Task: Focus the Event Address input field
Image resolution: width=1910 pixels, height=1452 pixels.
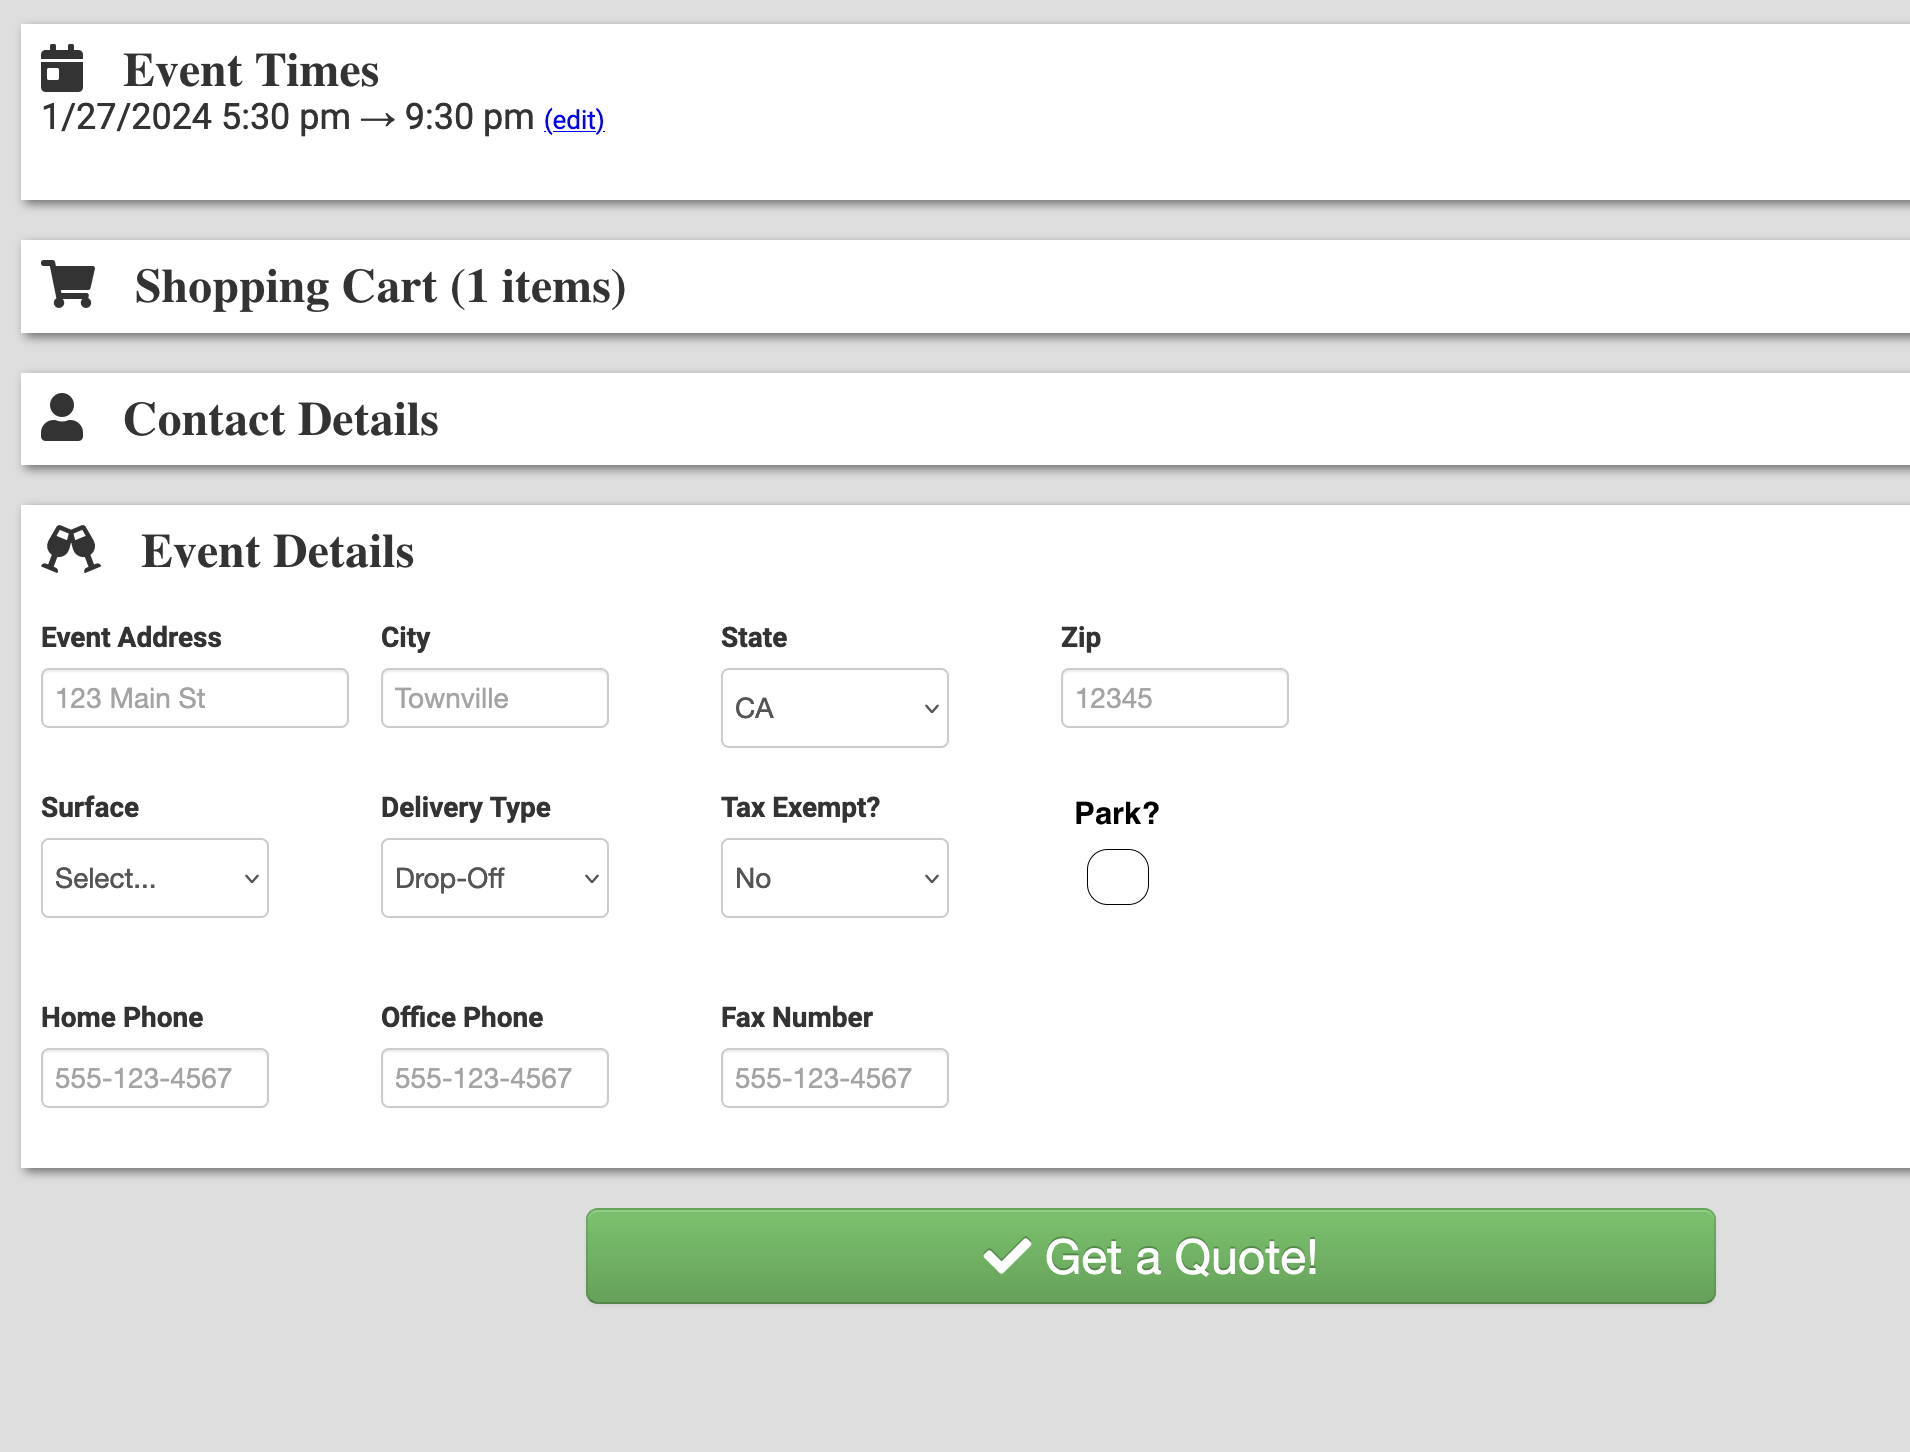Action: [x=195, y=698]
